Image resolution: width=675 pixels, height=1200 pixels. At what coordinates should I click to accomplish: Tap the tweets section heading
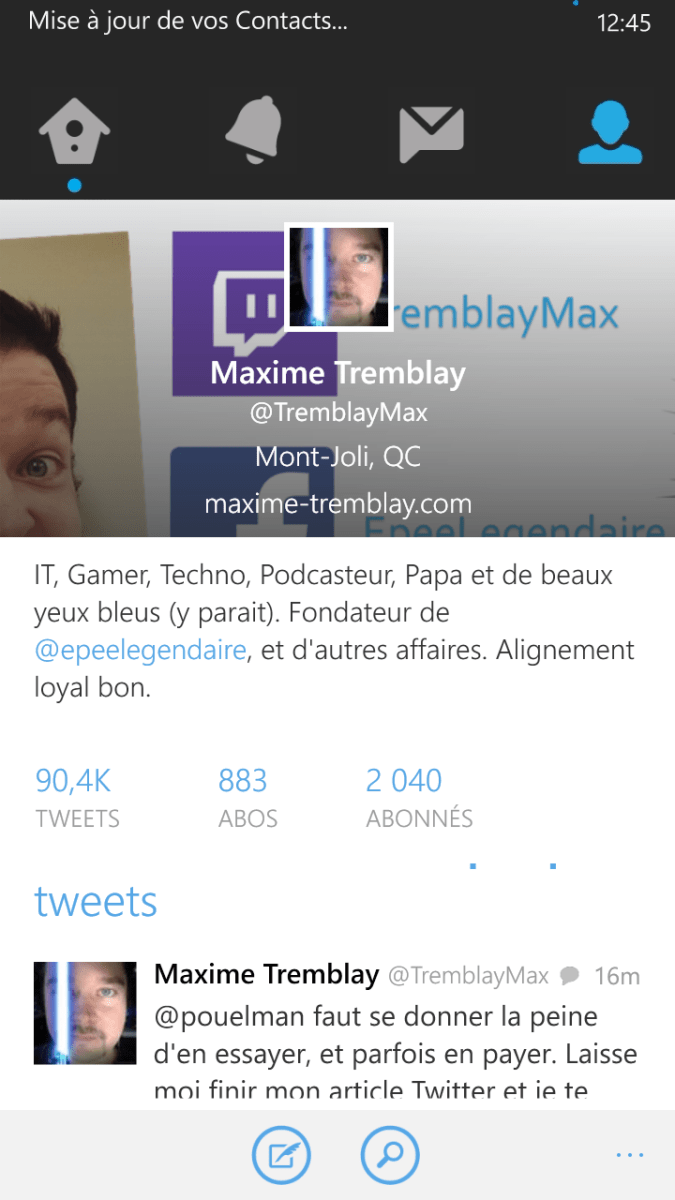pyautogui.click(x=96, y=901)
